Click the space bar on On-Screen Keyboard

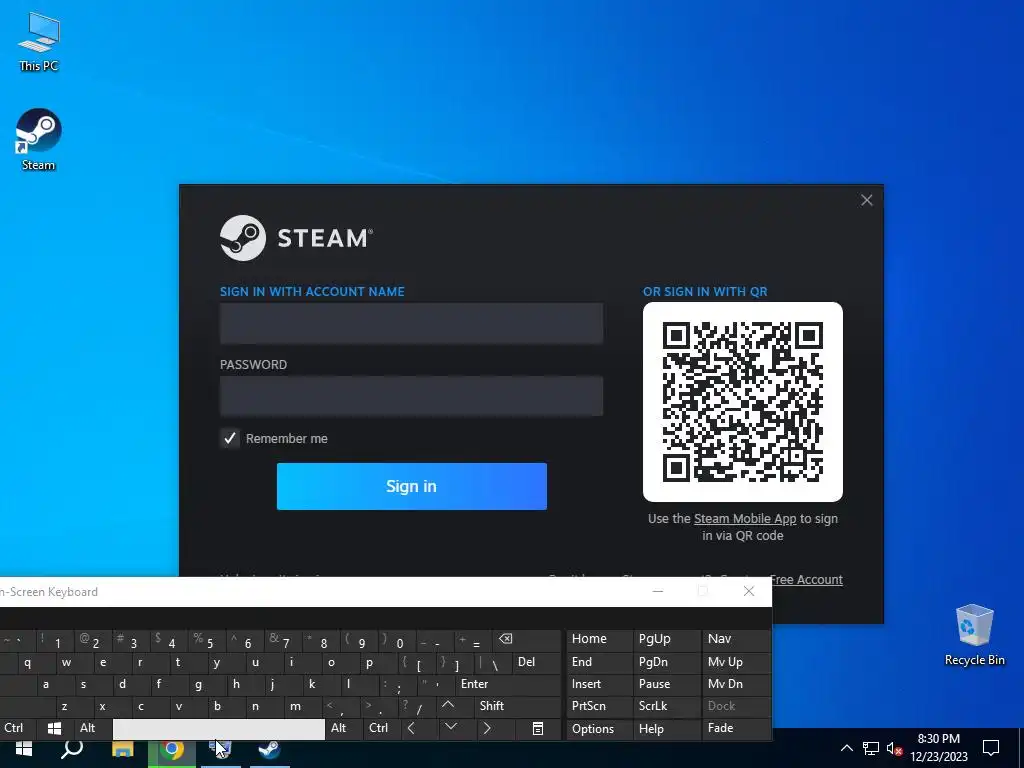[219, 729]
